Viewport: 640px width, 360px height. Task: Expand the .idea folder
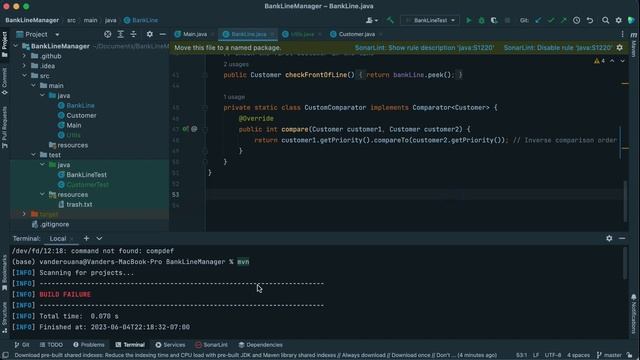click(x=24, y=66)
